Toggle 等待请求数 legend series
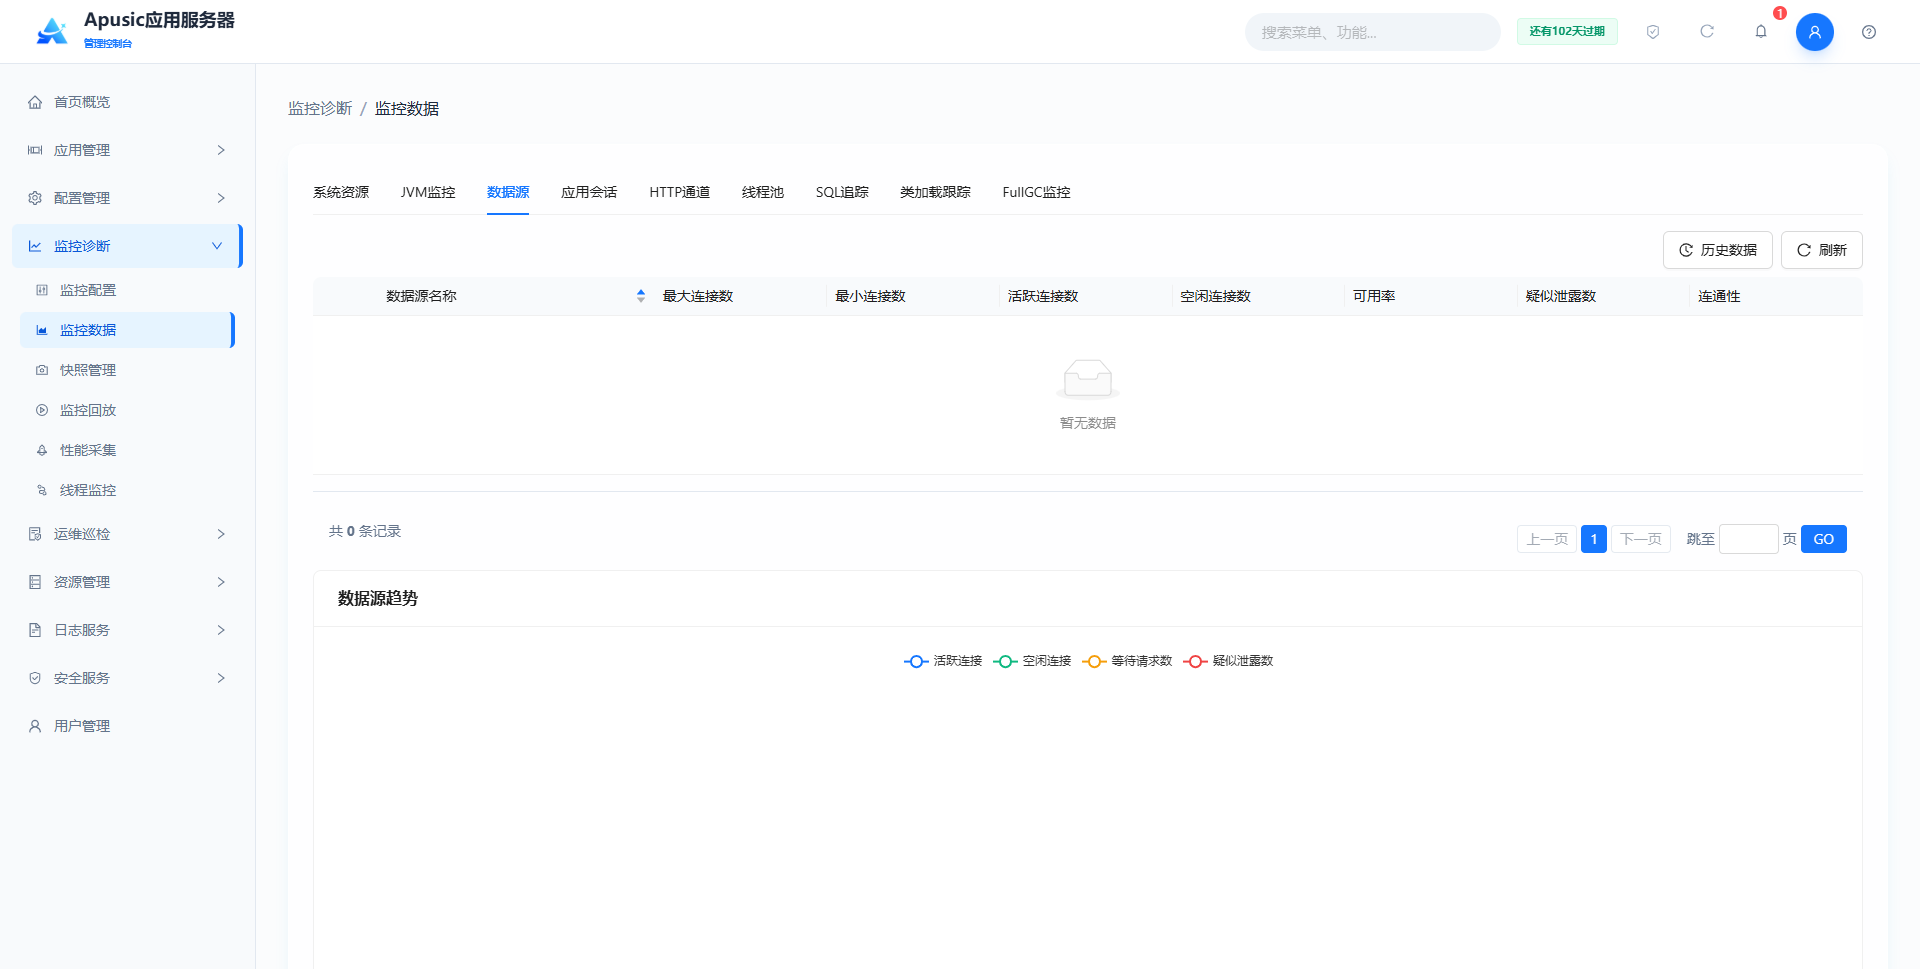The image size is (1920, 969). click(x=1127, y=661)
